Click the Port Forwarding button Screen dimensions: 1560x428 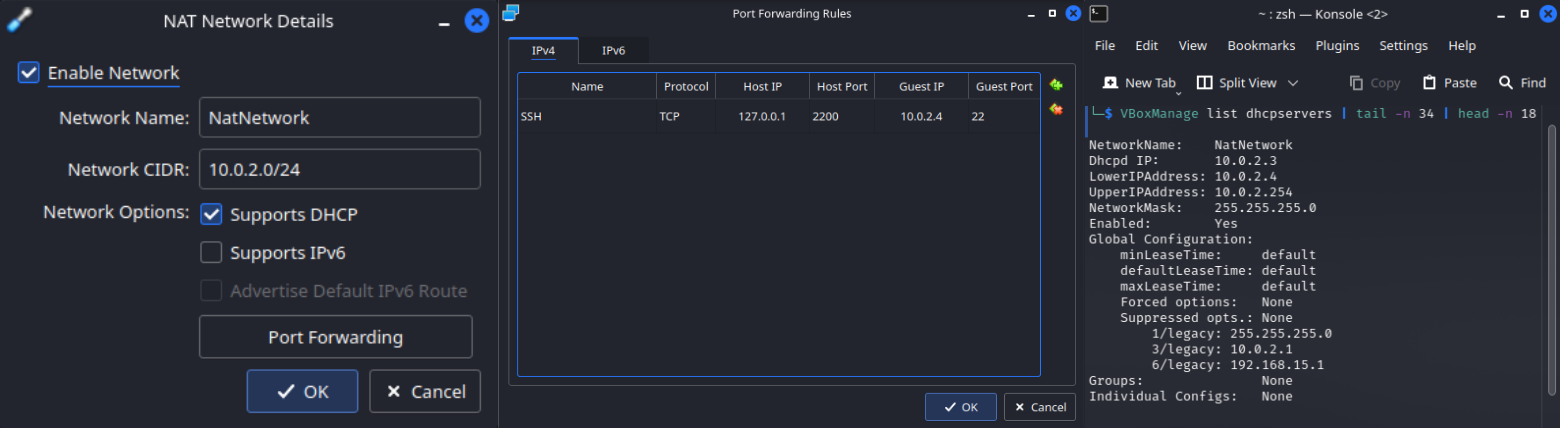click(x=335, y=337)
